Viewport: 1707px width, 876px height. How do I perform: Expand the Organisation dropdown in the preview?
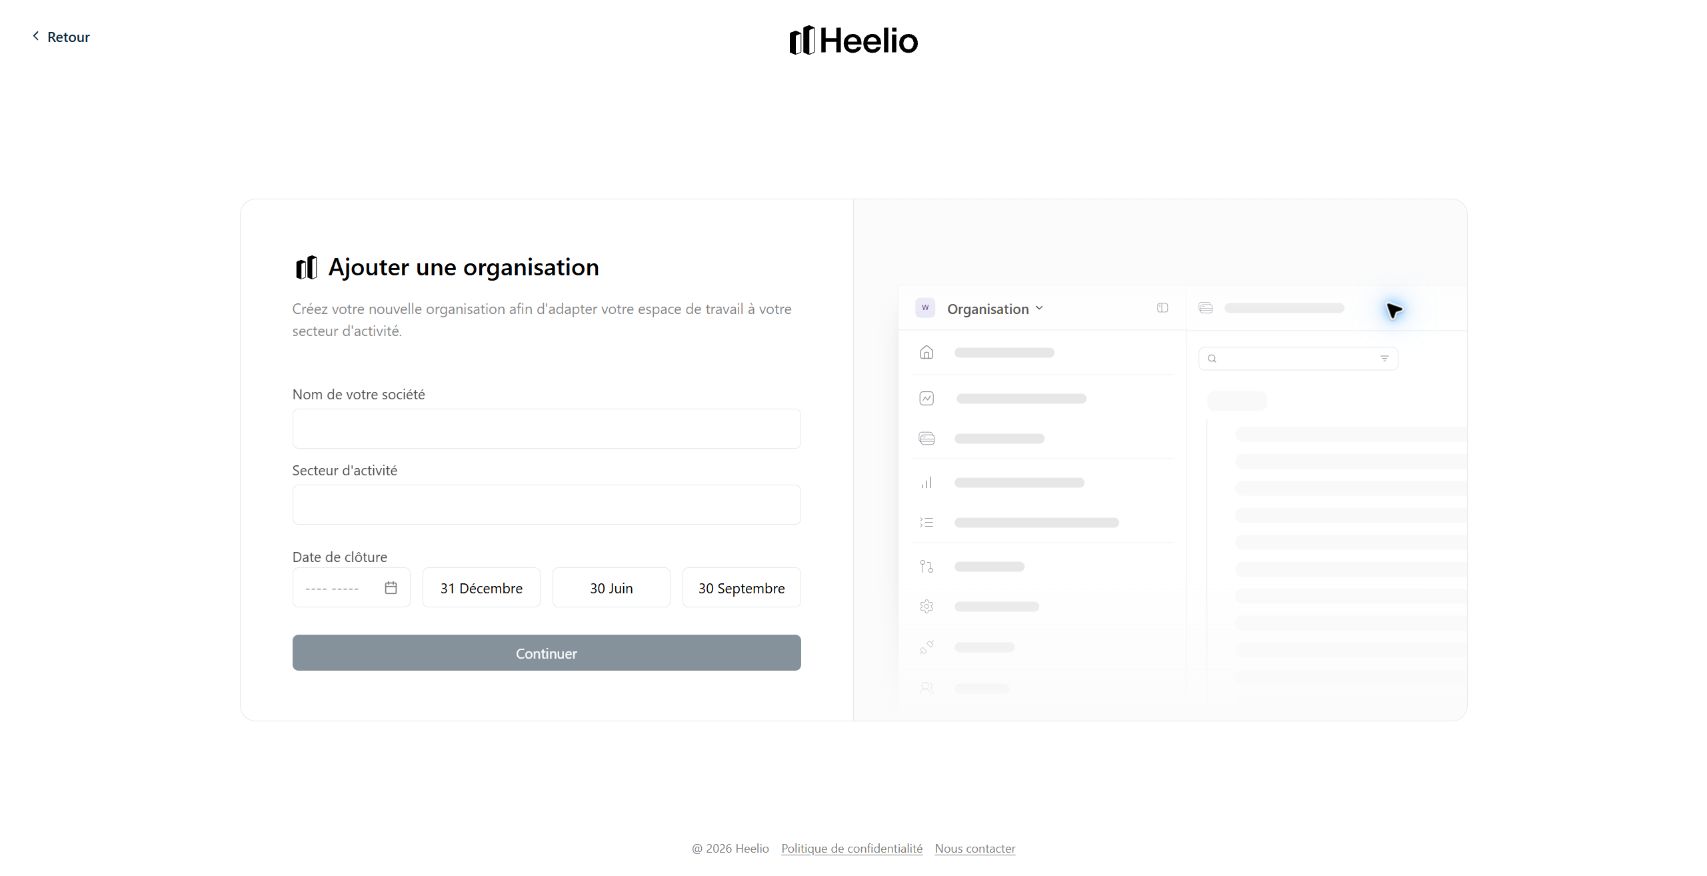point(995,309)
